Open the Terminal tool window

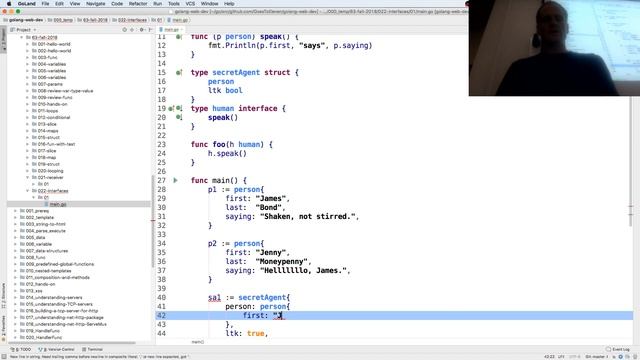coord(92,349)
